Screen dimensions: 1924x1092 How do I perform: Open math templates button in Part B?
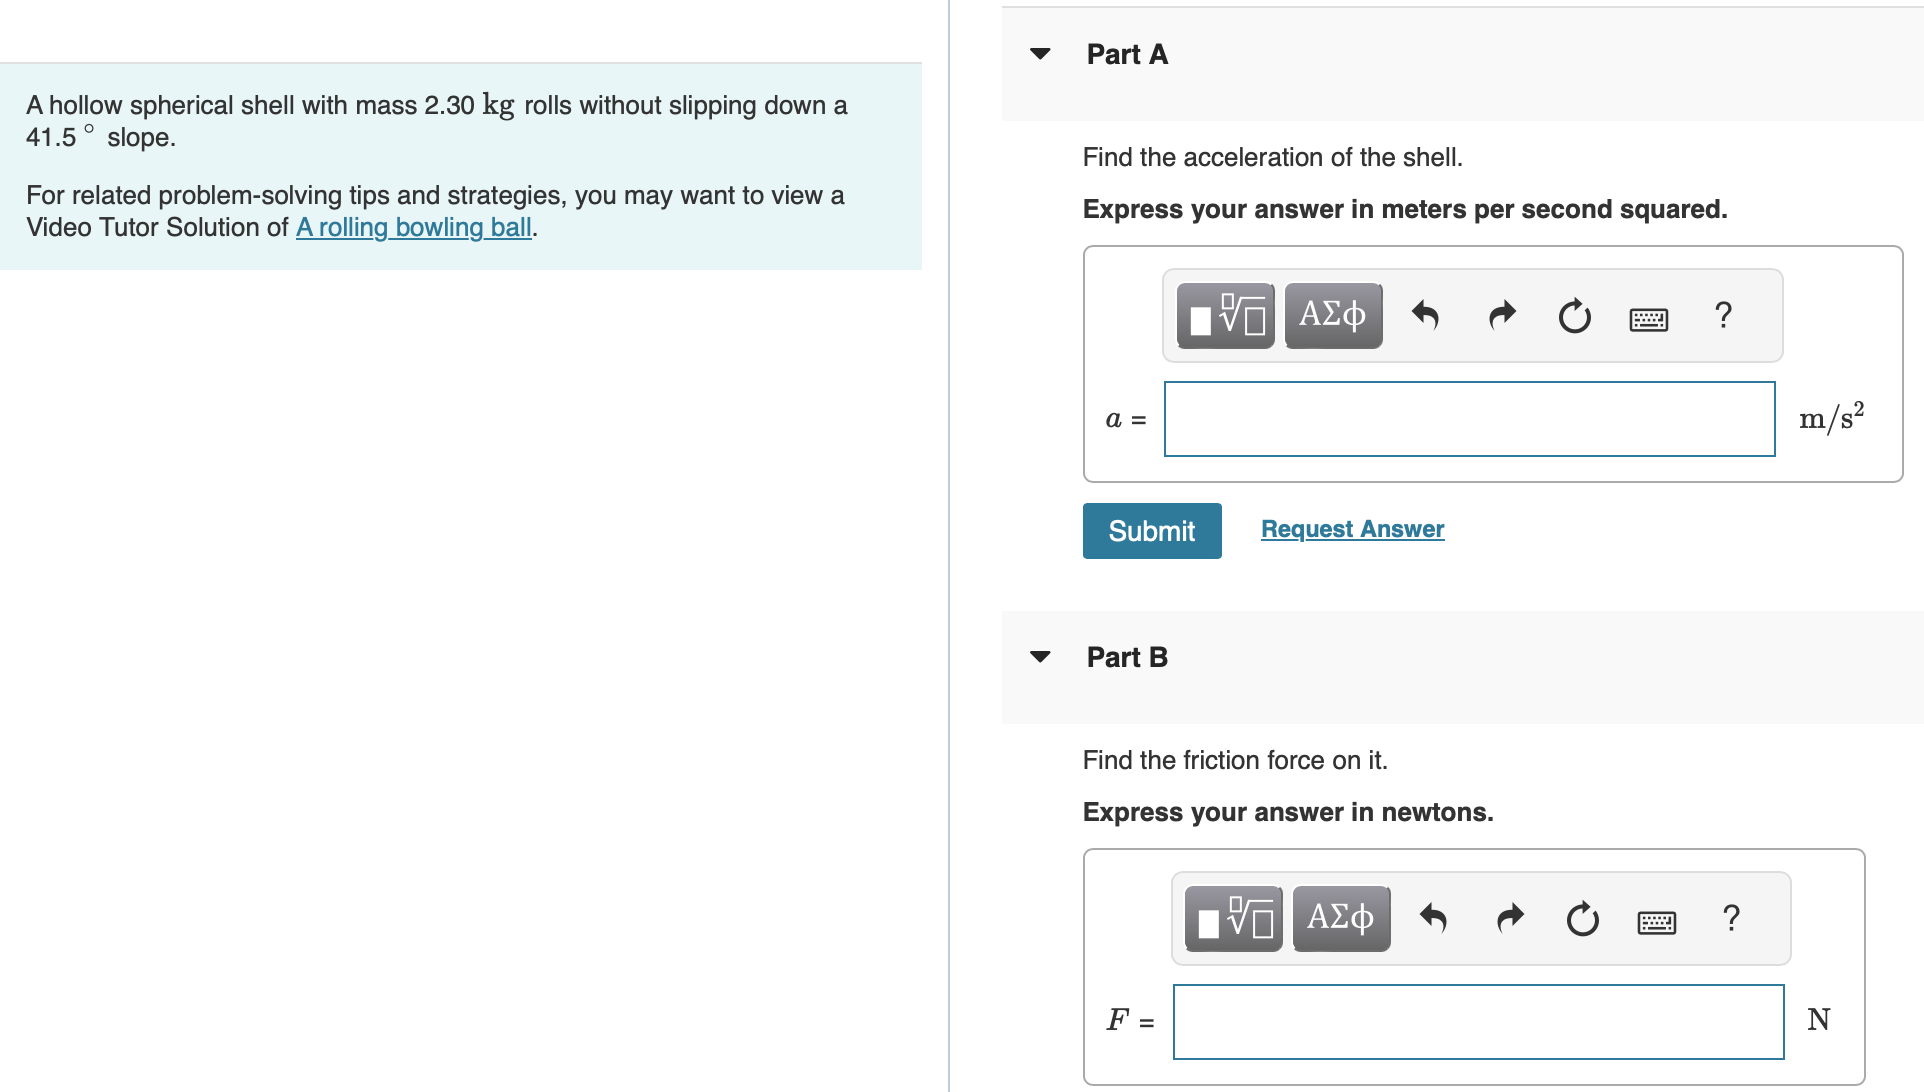(x=1233, y=919)
